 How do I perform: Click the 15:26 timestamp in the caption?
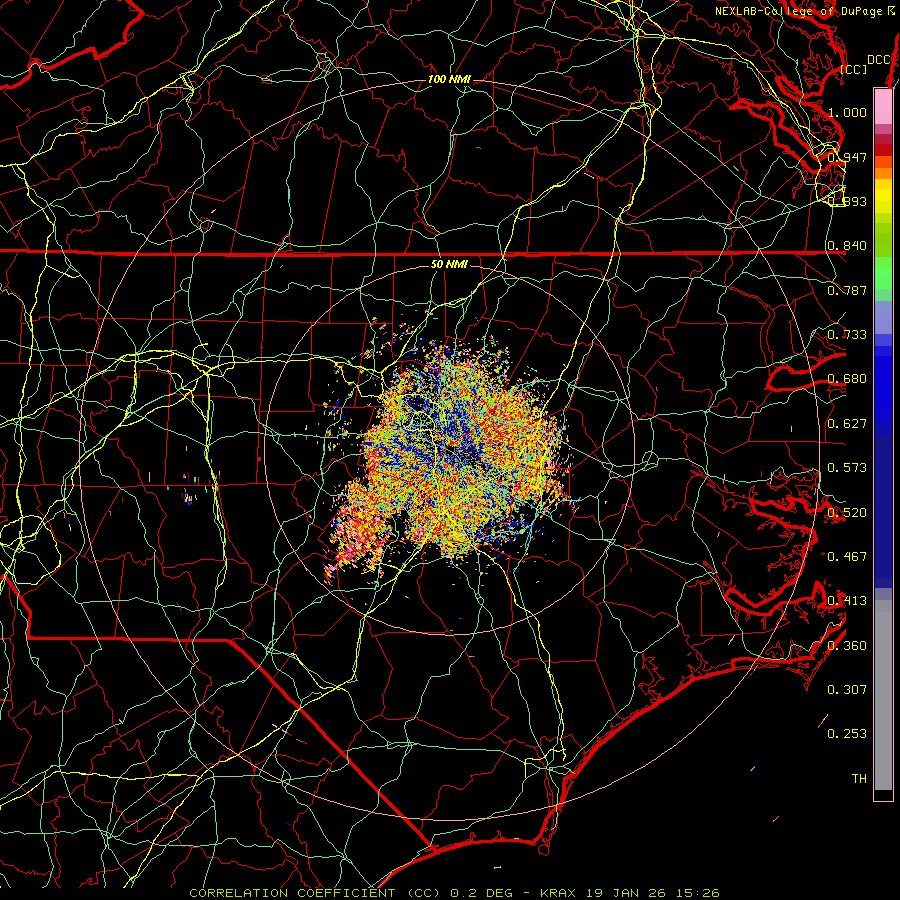click(696, 893)
